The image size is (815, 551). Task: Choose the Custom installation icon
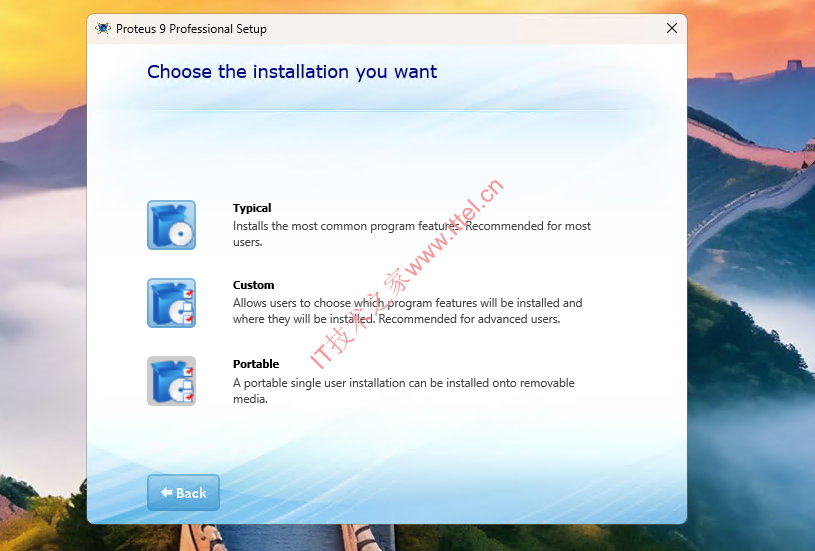[172, 303]
